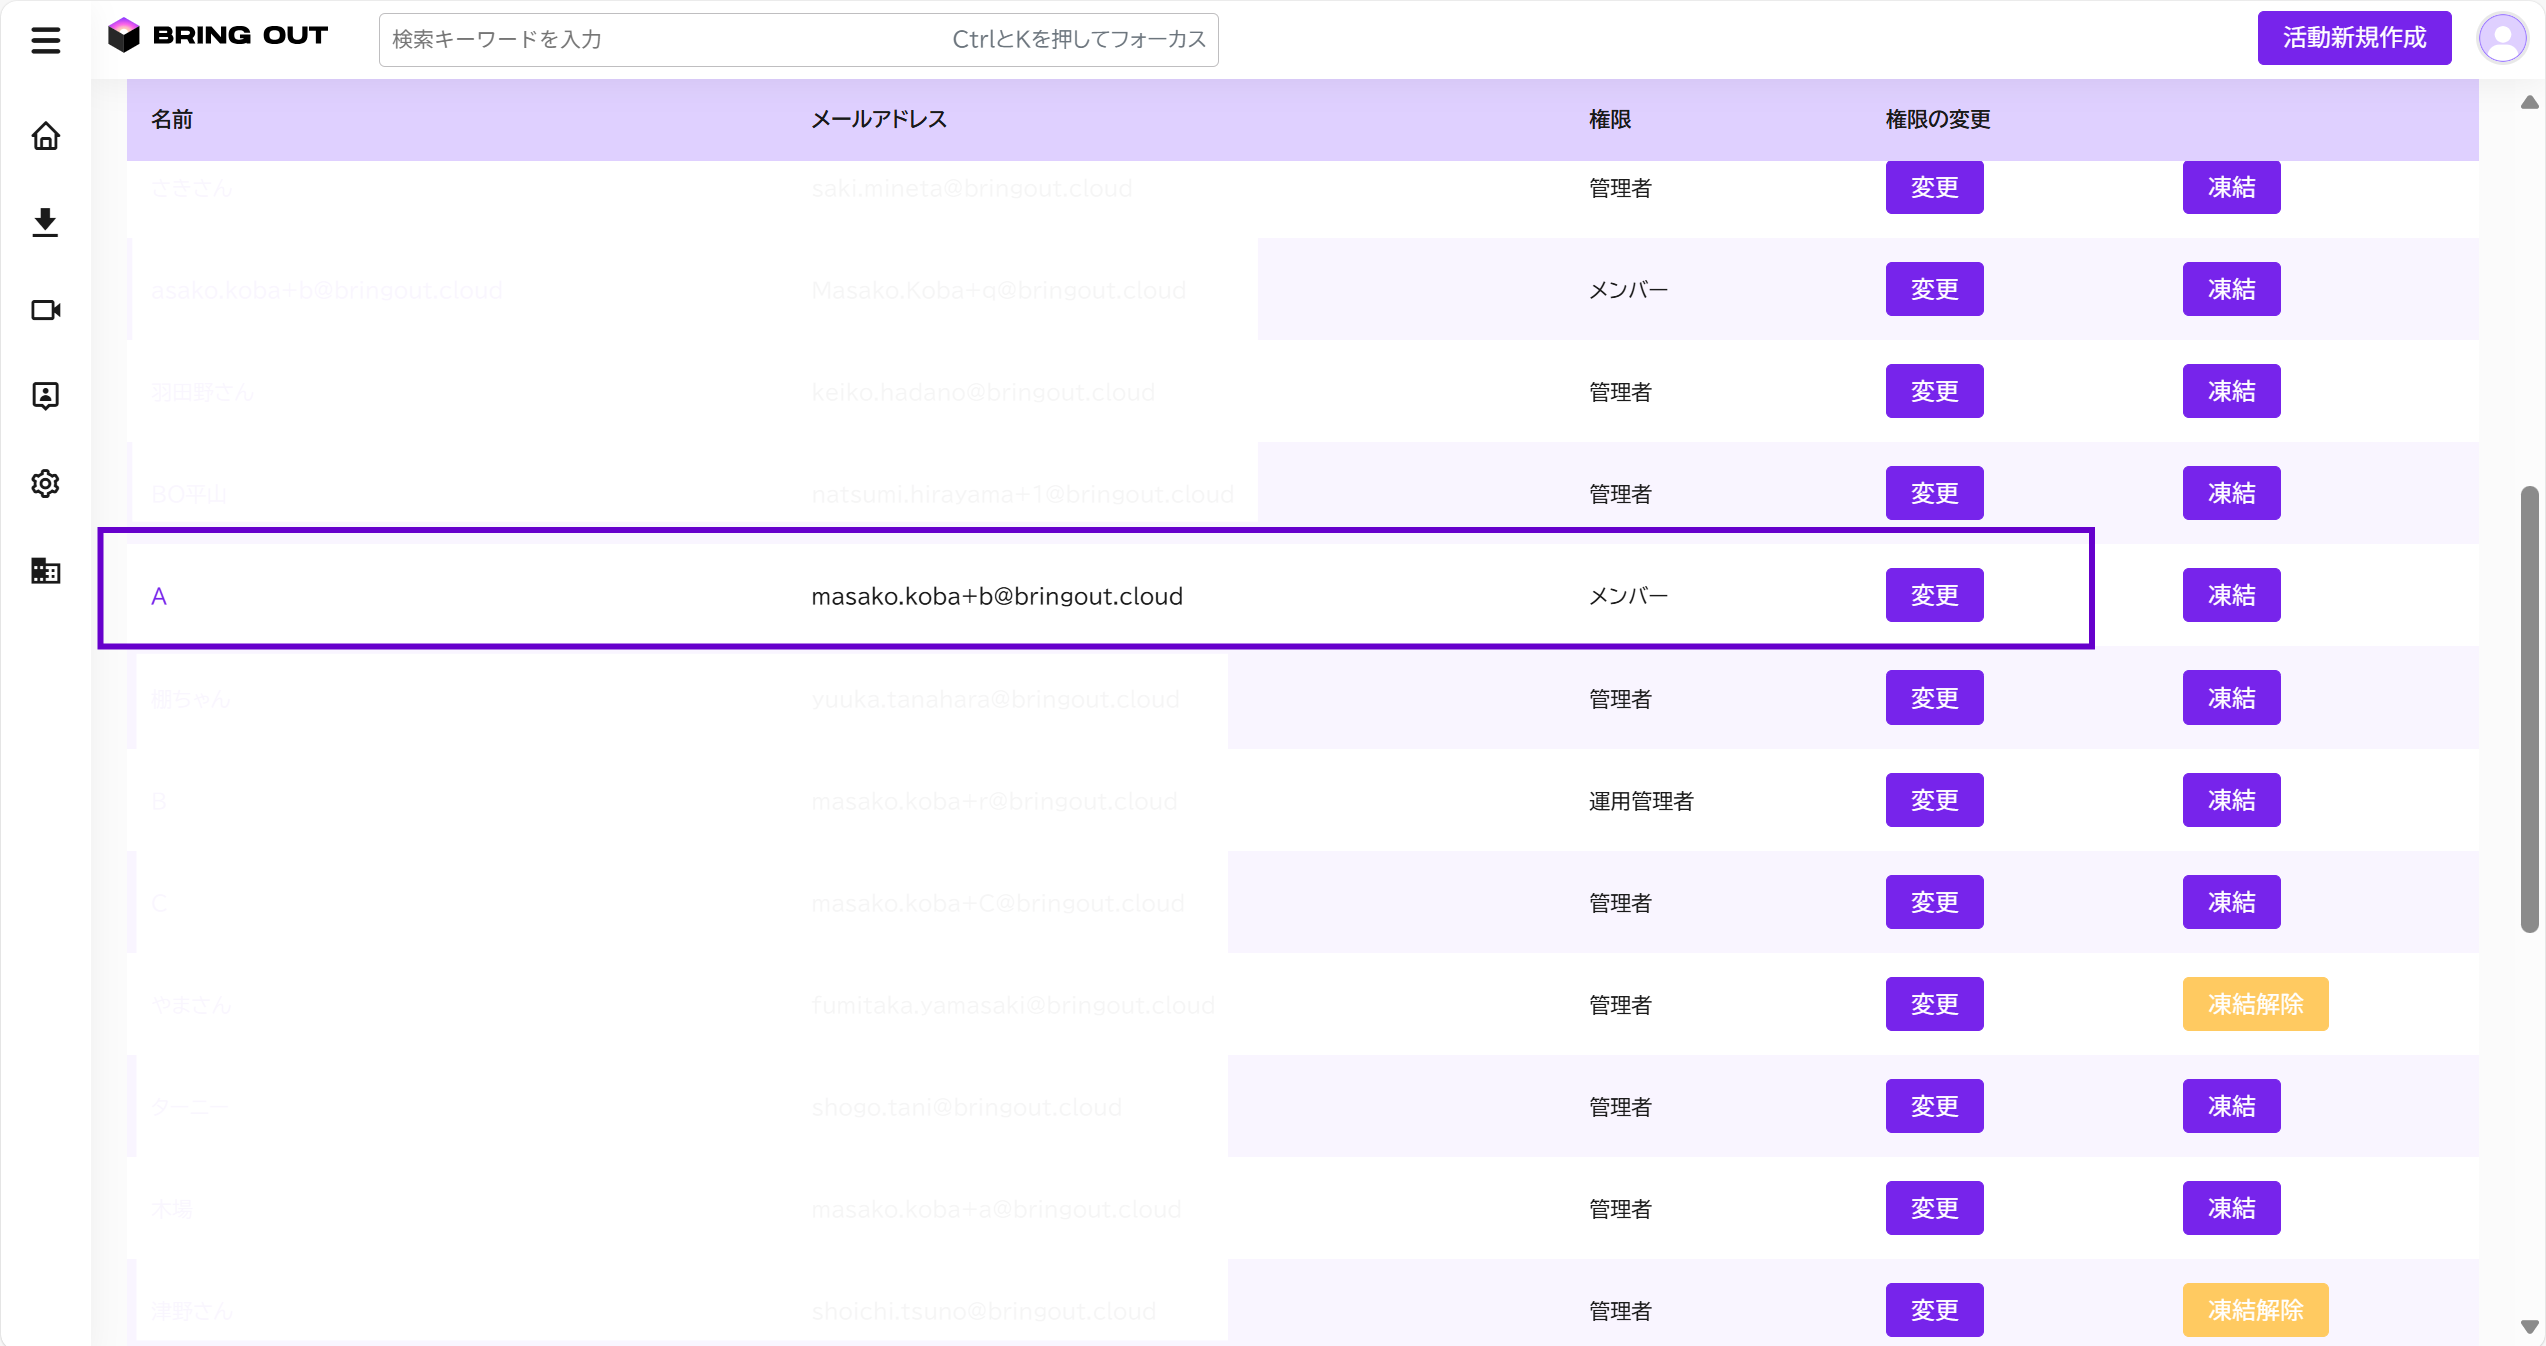The width and height of the screenshot is (2546, 1346).
Task: Click the 名前 column header
Action: tap(171, 120)
